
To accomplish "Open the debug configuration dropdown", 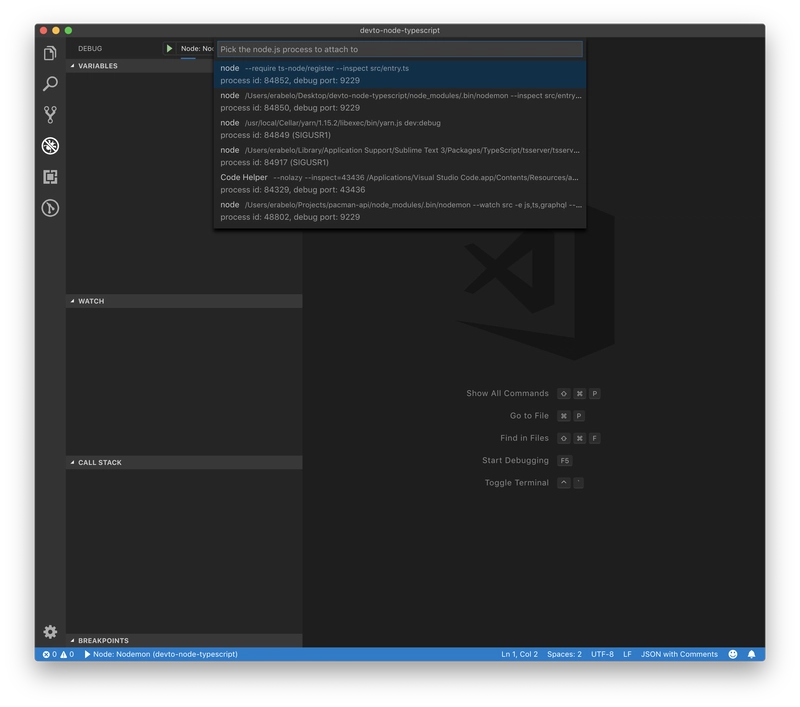I will point(197,48).
